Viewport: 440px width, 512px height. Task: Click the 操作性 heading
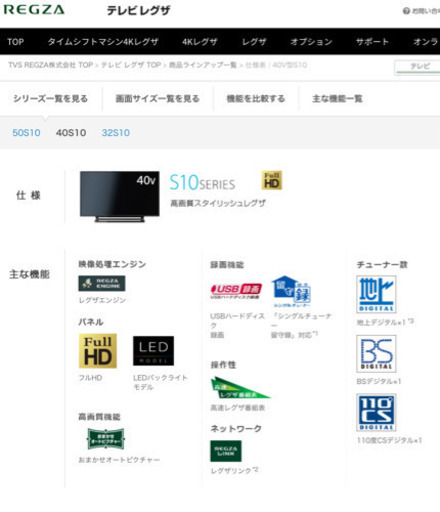coord(223,365)
